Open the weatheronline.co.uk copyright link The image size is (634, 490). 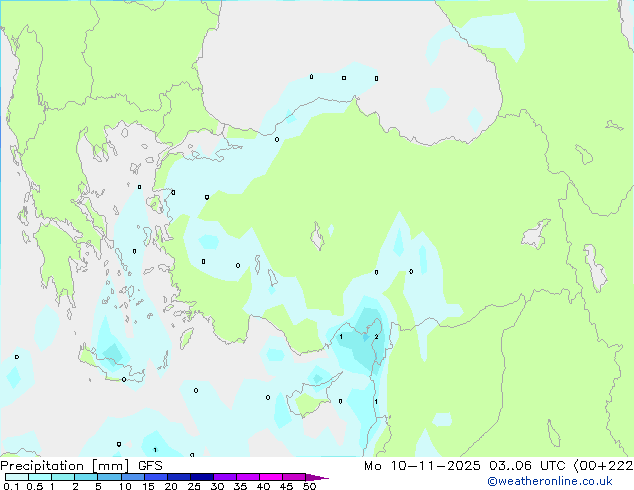point(549,481)
